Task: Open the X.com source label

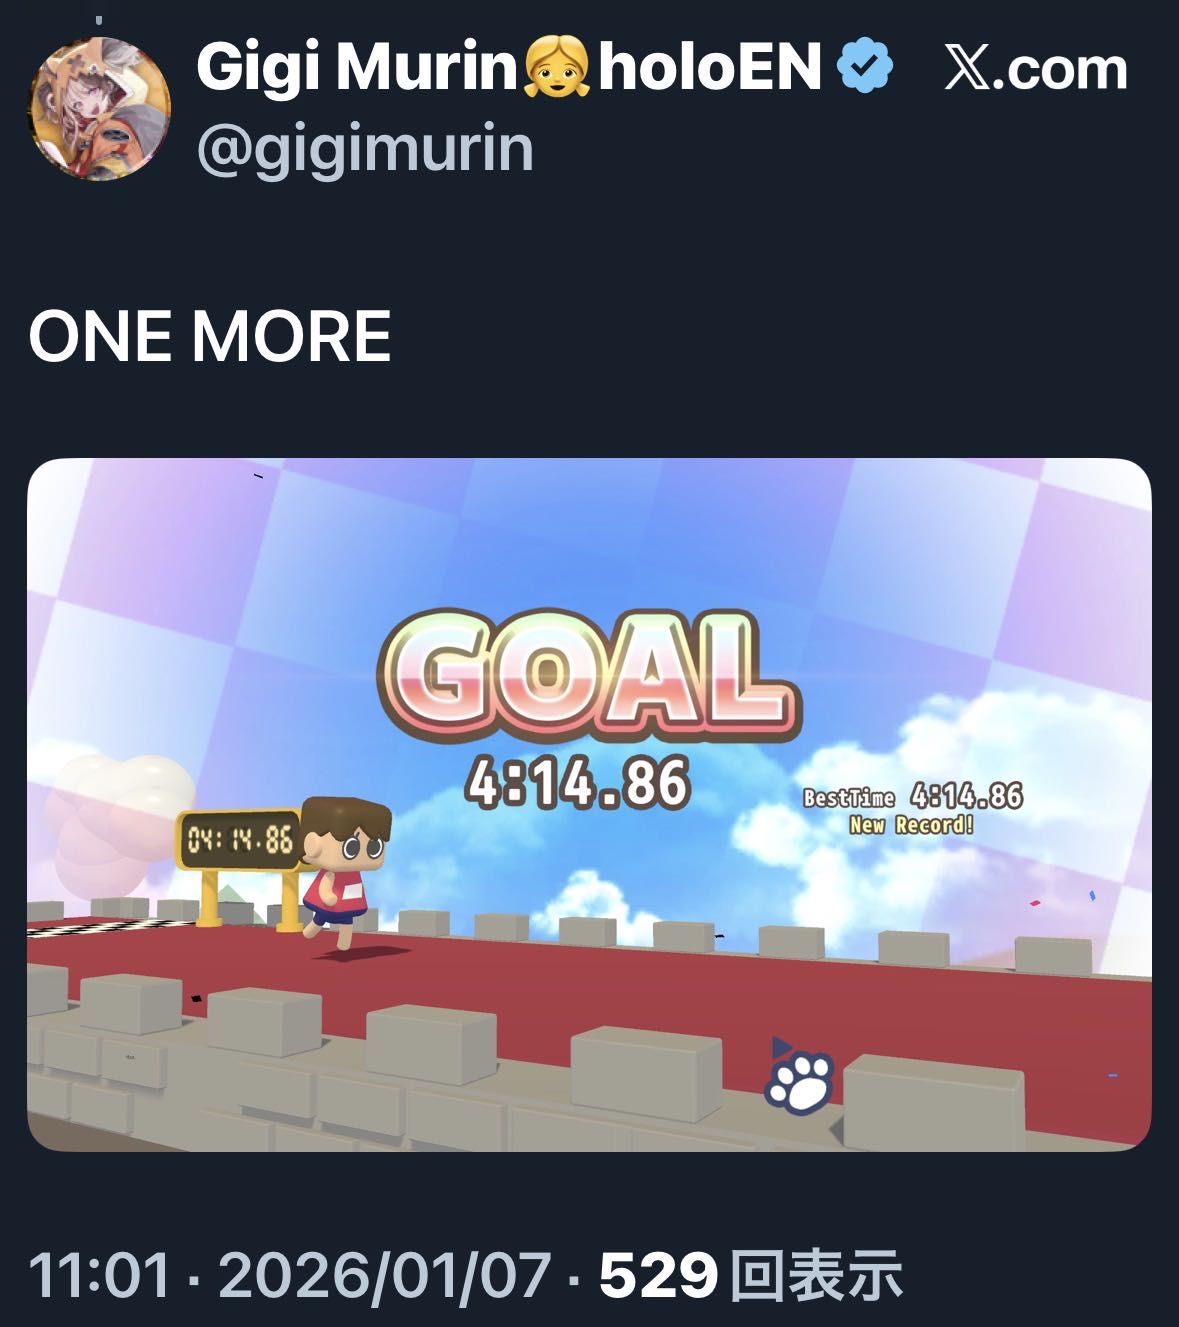Action: click(x=1036, y=69)
